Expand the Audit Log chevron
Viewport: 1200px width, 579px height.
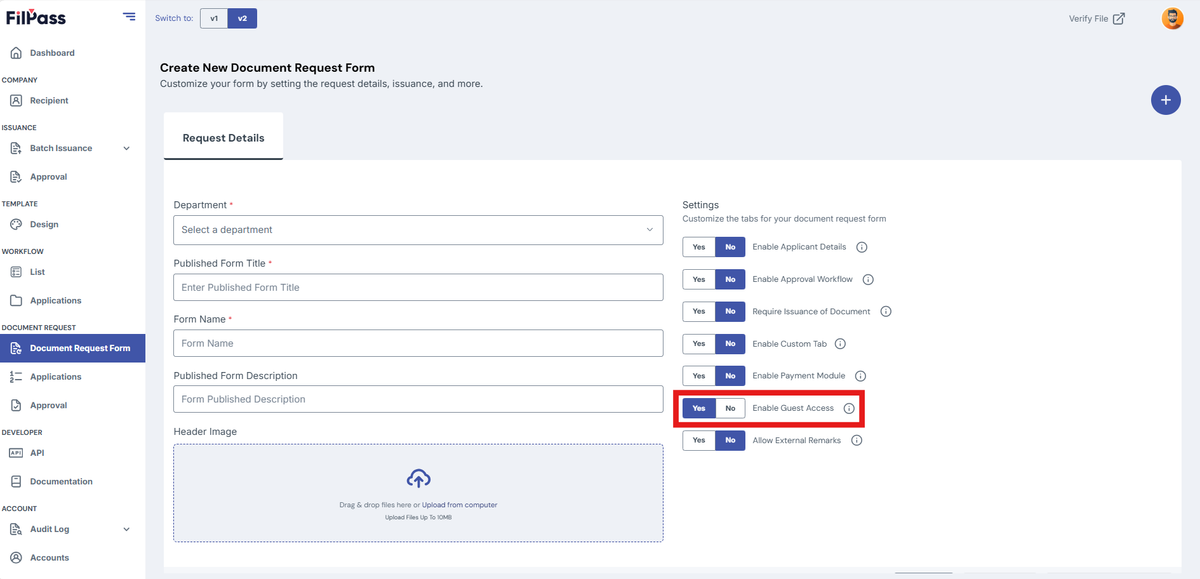coord(126,529)
